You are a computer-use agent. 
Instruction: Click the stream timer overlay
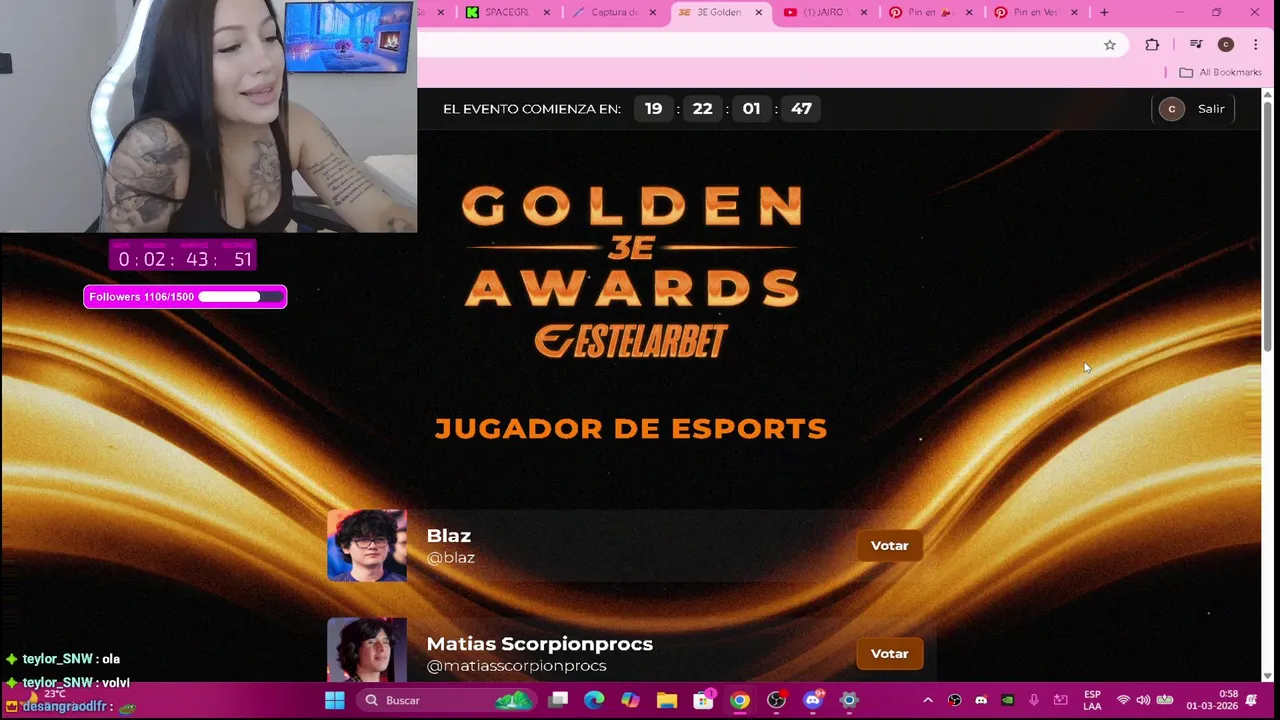coord(183,256)
